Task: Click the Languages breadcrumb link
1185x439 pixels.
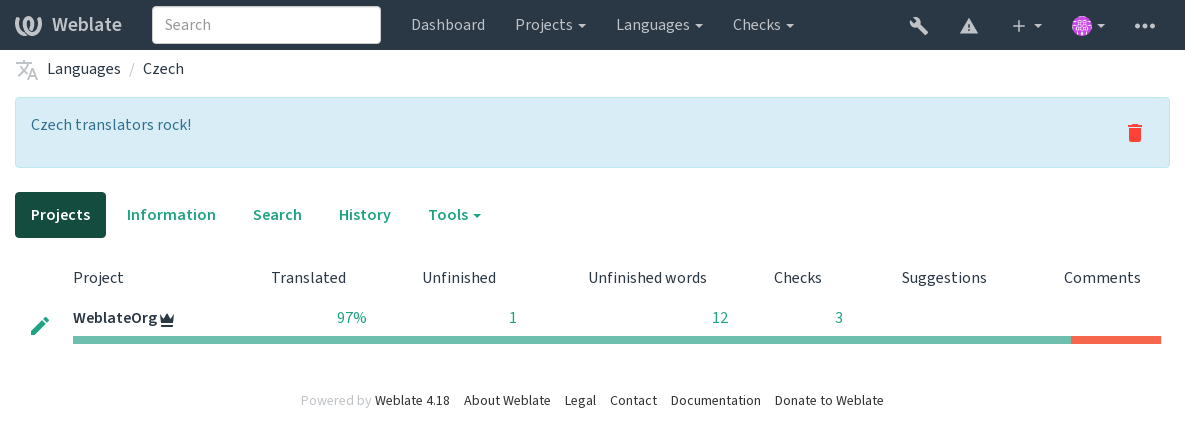Action: (x=84, y=69)
